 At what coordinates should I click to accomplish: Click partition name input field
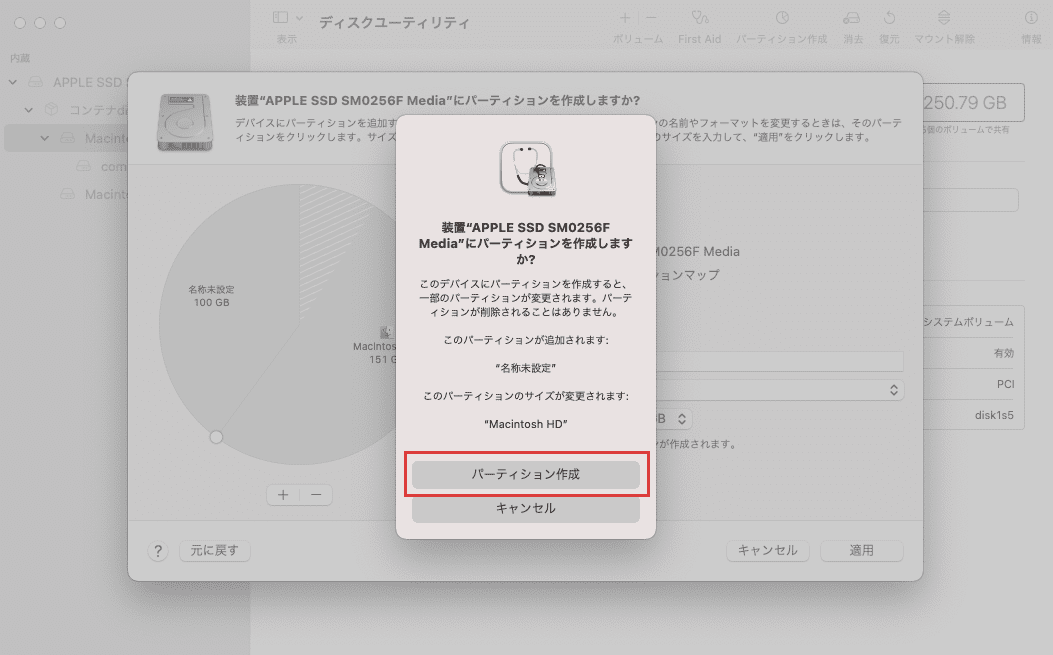coord(780,361)
